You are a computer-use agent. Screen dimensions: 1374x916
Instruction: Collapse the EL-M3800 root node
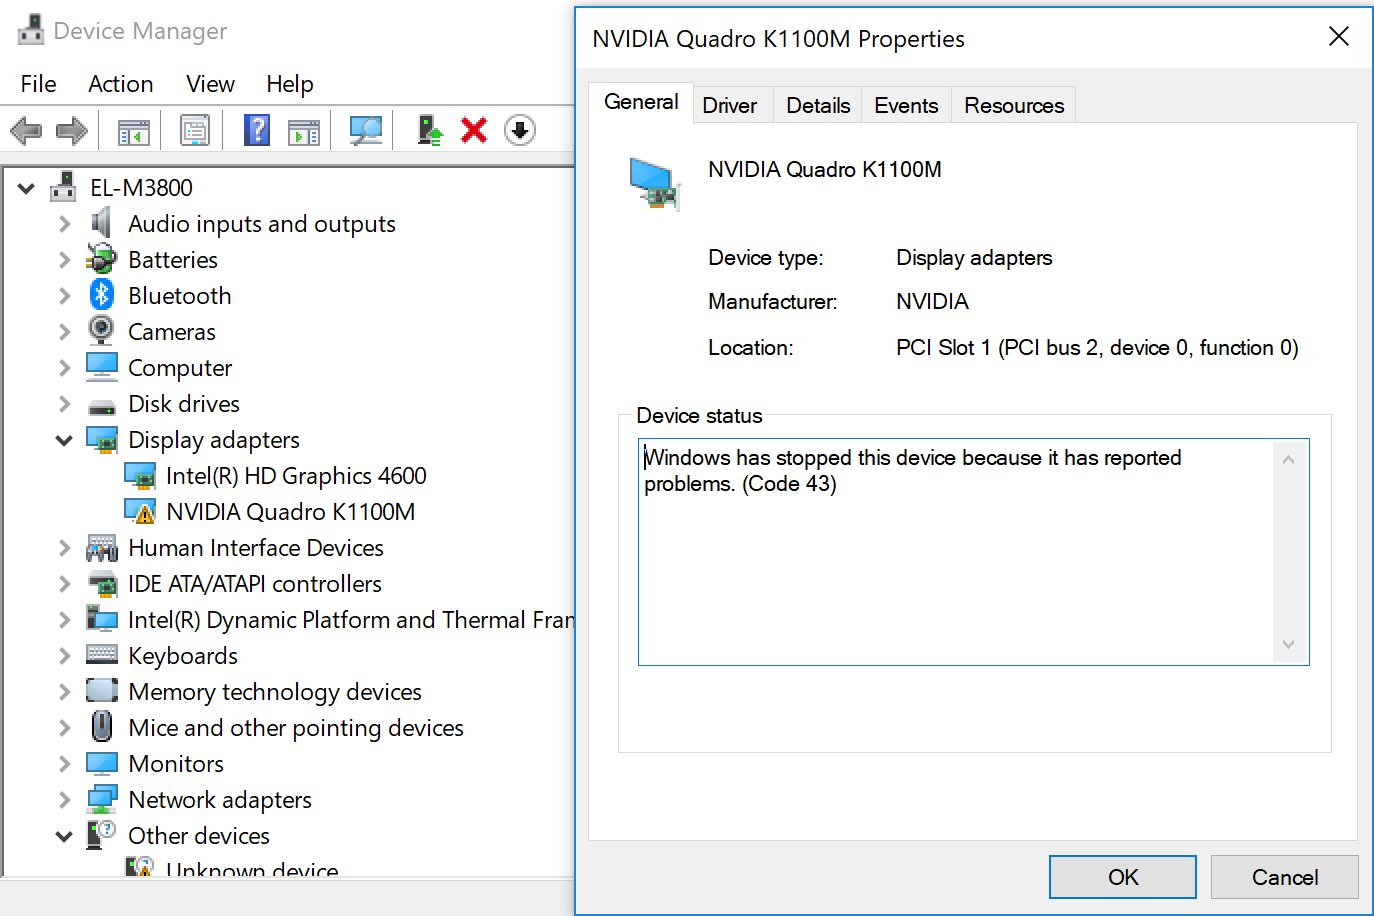27,188
